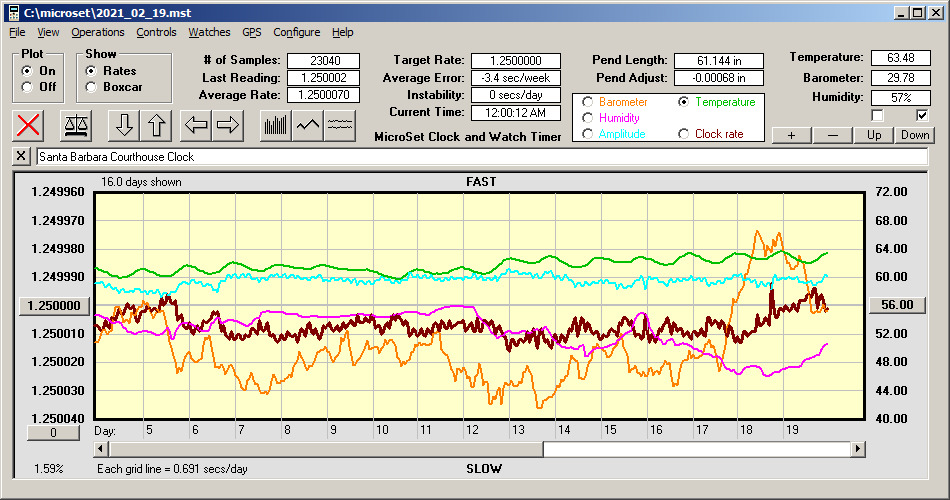Image resolution: width=950 pixels, height=500 pixels.
Task: Click the Pend Length field
Action: 719,61
